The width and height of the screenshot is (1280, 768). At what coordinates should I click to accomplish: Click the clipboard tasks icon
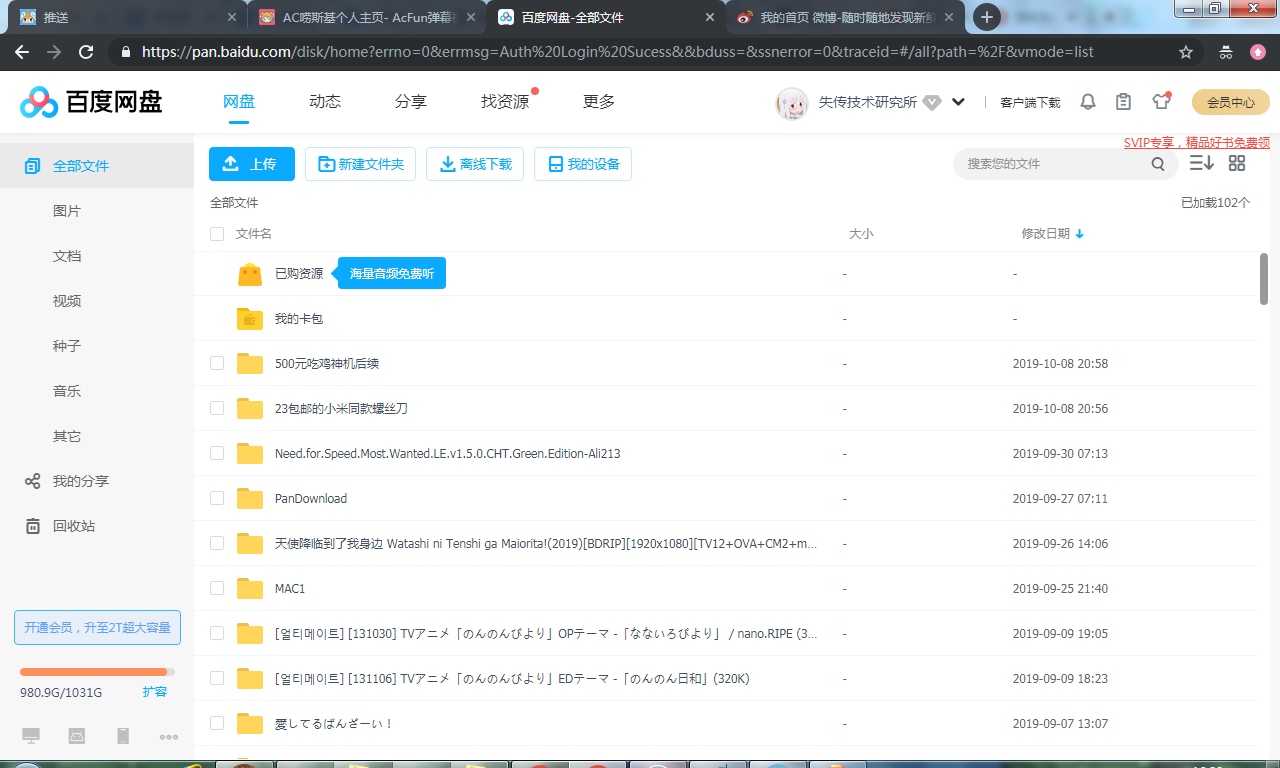point(1123,101)
